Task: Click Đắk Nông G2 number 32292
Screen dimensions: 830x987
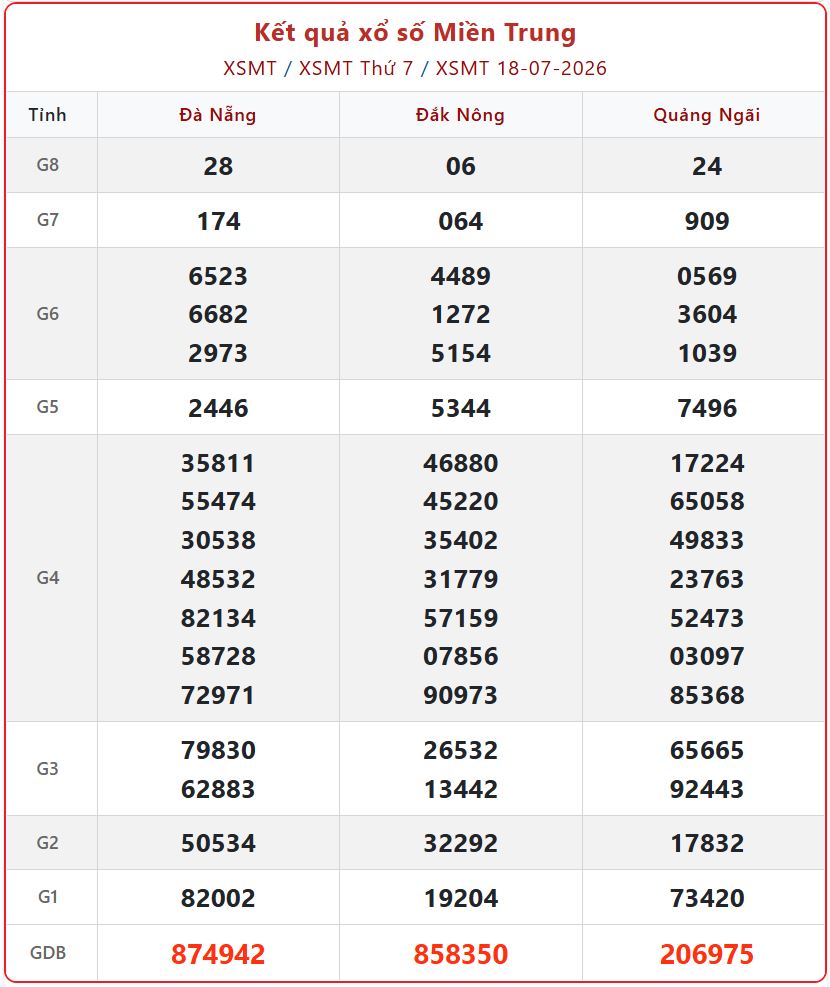Action: tap(461, 843)
